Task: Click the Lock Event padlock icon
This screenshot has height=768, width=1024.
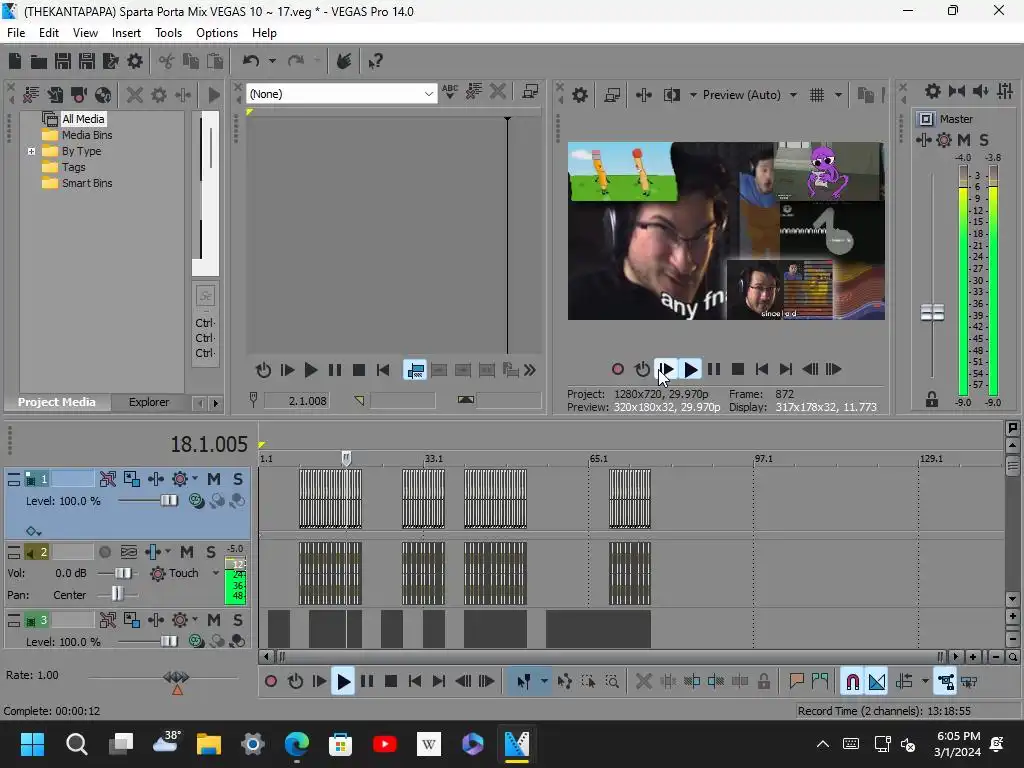Action: point(763,682)
